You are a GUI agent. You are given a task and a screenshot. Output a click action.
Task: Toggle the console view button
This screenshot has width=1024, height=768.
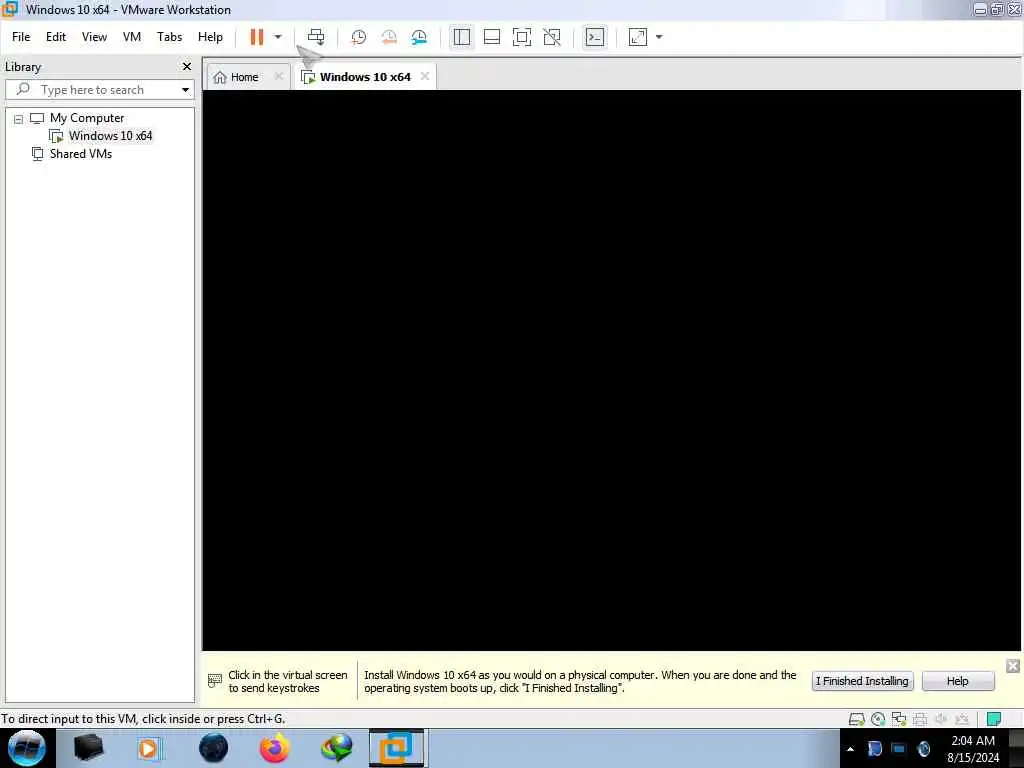(595, 37)
